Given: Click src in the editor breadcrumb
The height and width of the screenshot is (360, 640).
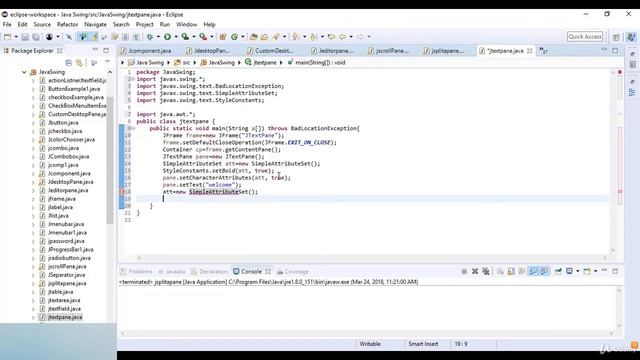Looking at the screenshot, I should pyautogui.click(x=186, y=62).
